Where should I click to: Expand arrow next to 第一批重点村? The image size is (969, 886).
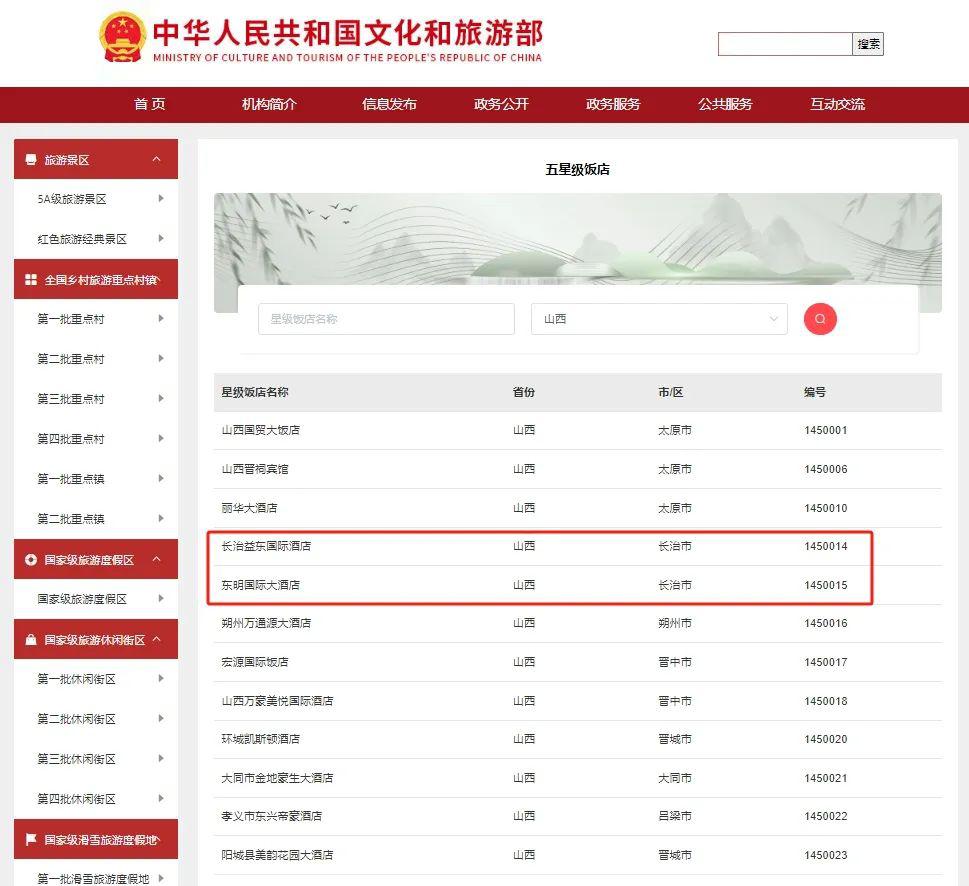(x=161, y=318)
